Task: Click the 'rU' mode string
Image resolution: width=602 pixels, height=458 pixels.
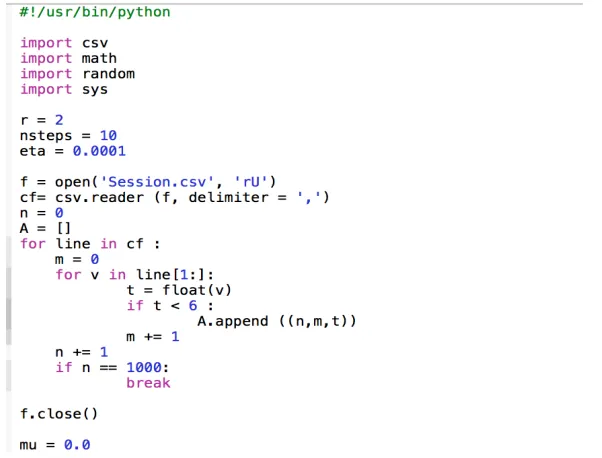Action: (251, 182)
